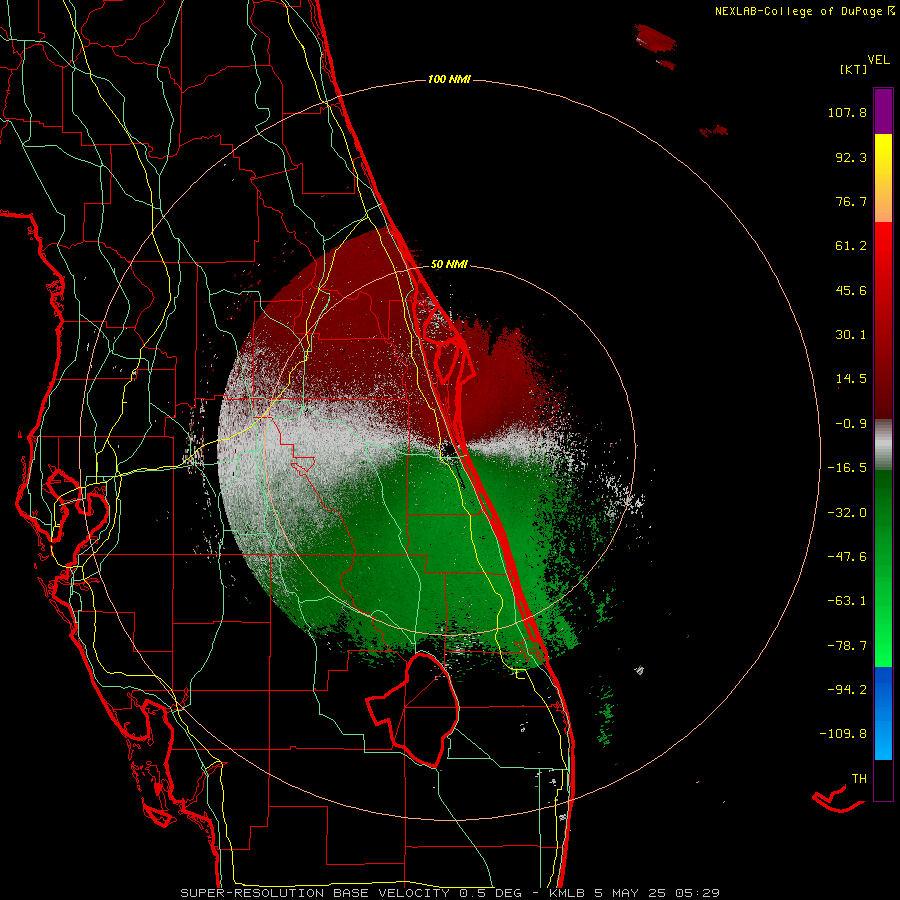Click the KMLB radar site identifier

point(567,893)
